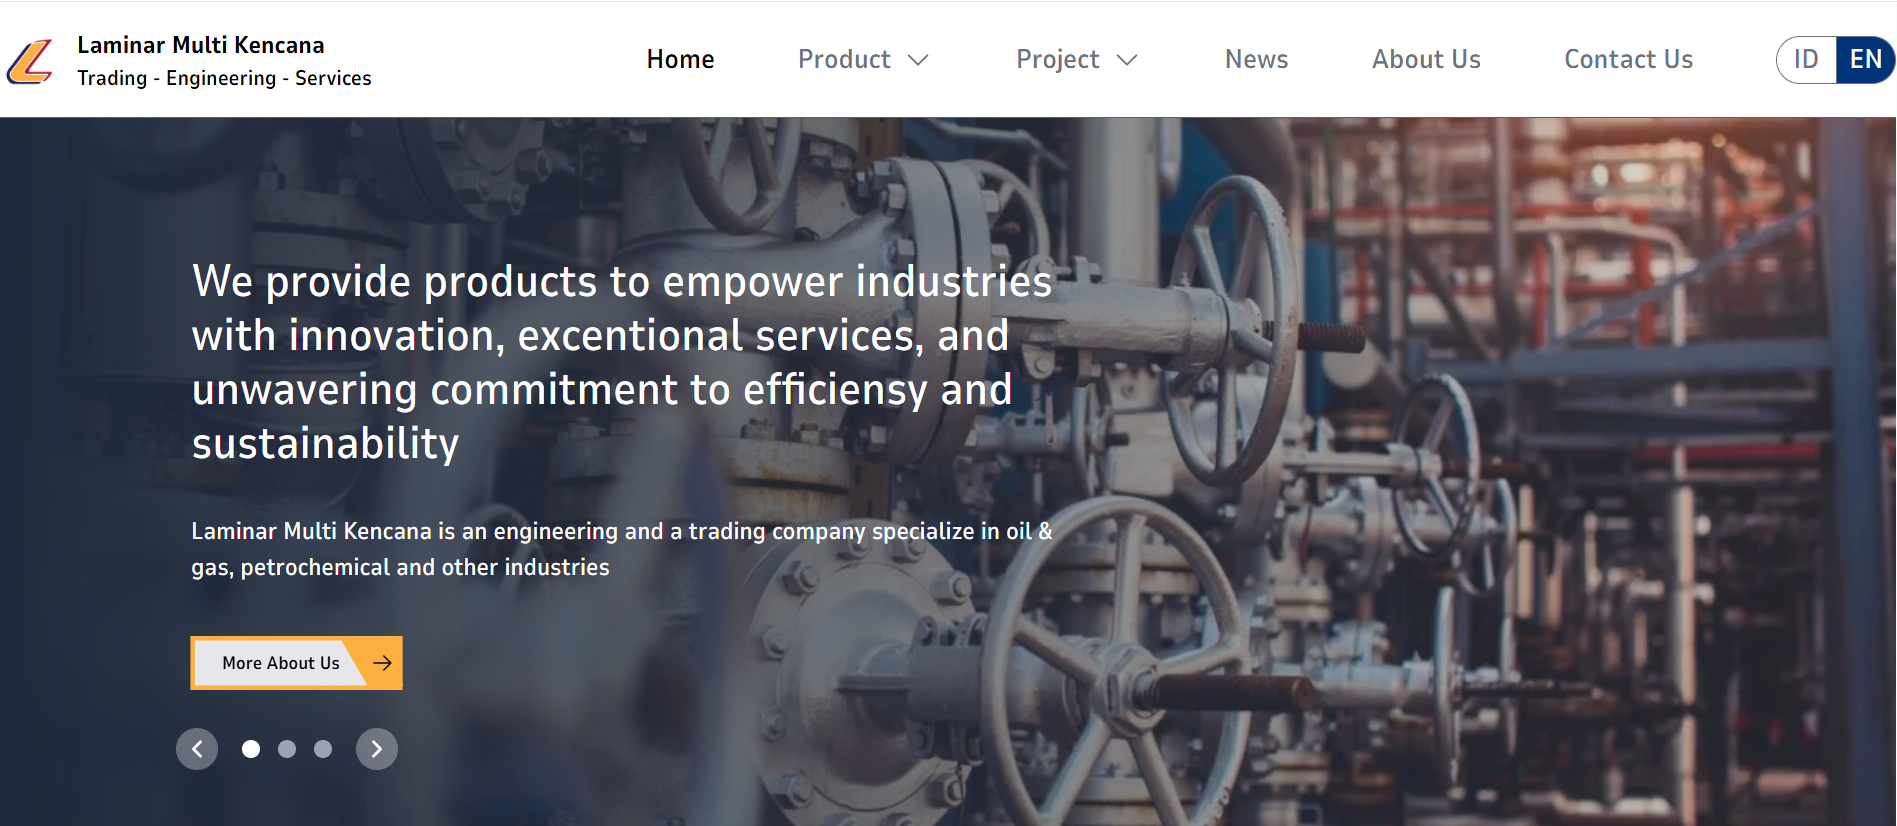
Task: Jump to the second slide dot
Action: point(287,749)
